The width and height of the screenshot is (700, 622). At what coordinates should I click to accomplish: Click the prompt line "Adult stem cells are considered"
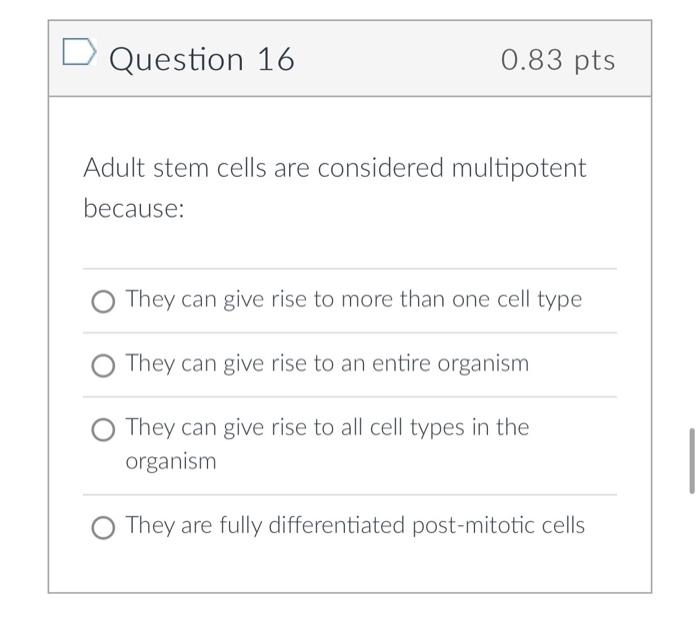(264, 169)
